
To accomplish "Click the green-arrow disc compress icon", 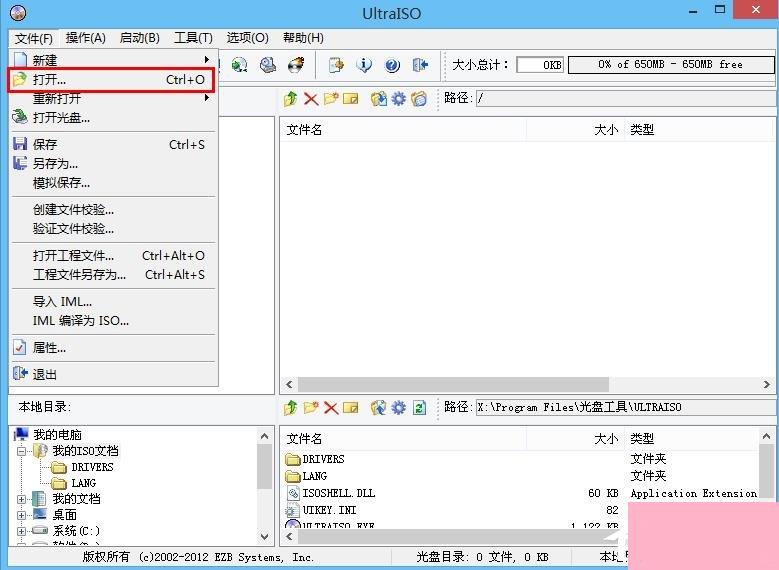I will click(240, 65).
